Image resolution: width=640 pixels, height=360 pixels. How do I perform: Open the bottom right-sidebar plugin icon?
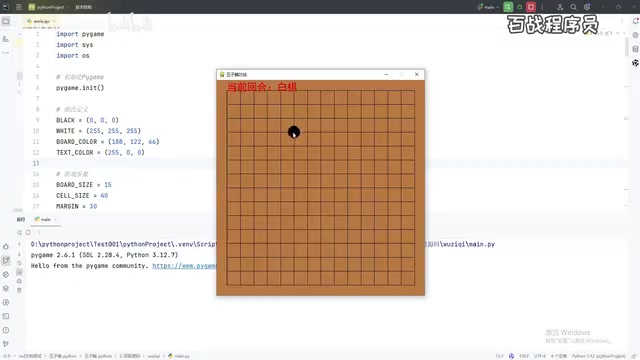[x=635, y=63]
